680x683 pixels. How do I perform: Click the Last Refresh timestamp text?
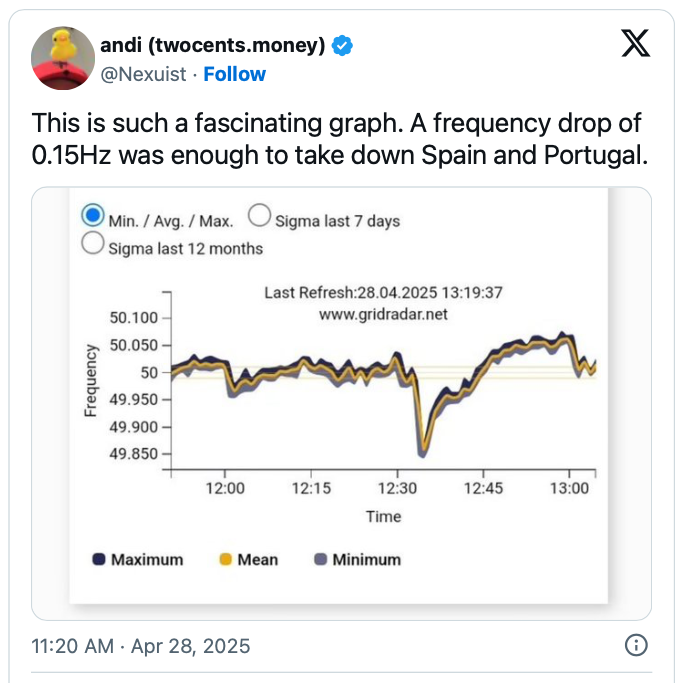383,293
